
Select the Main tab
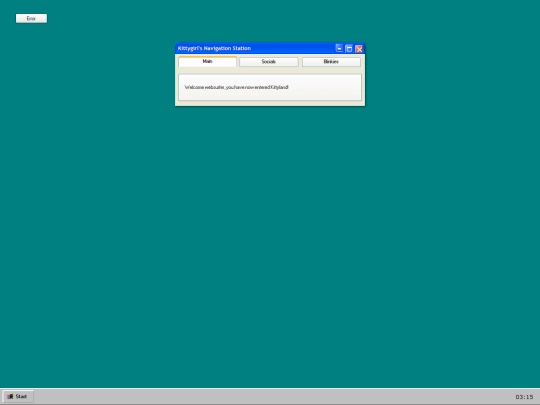pyautogui.click(x=207, y=61)
